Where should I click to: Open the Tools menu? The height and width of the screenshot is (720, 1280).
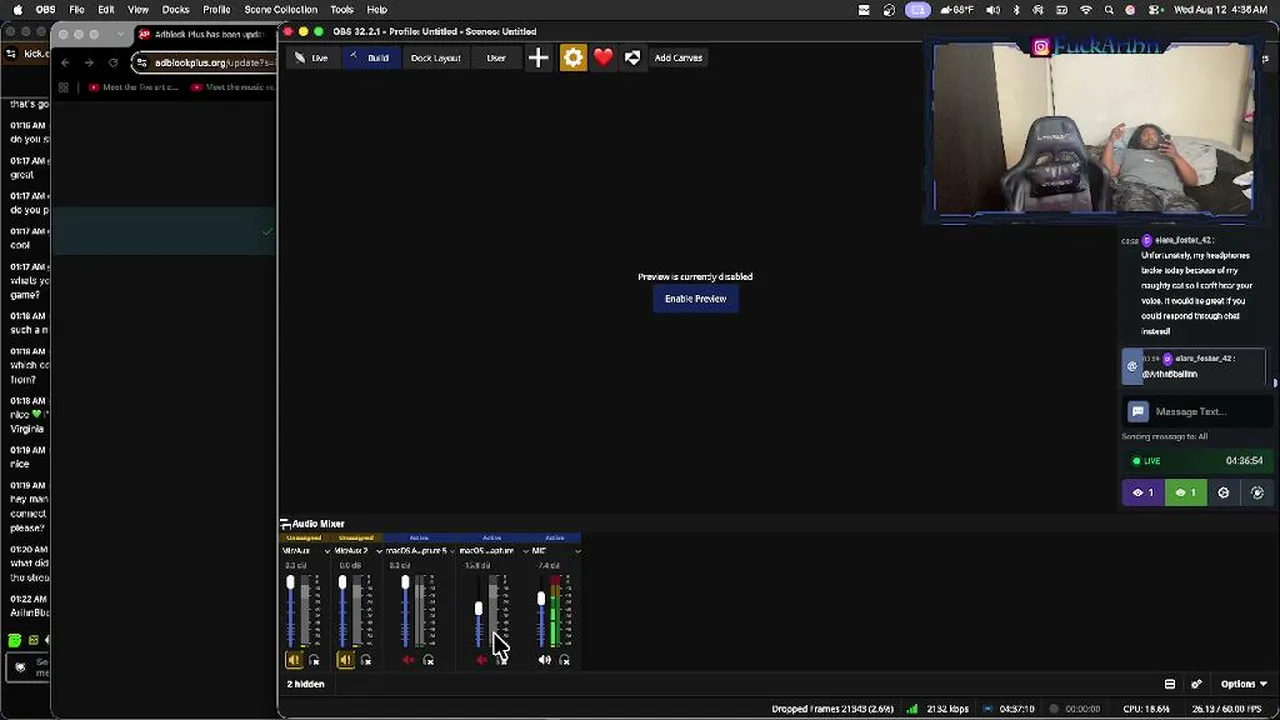pyautogui.click(x=342, y=10)
